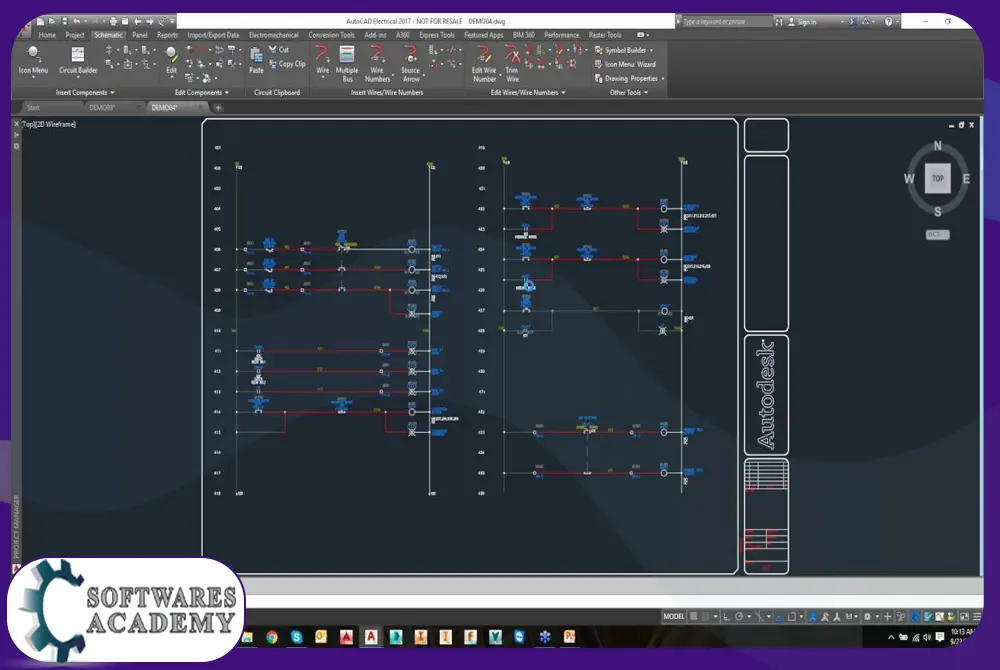
Task: Click the Plot printer icon in quick access
Action: (113, 21)
